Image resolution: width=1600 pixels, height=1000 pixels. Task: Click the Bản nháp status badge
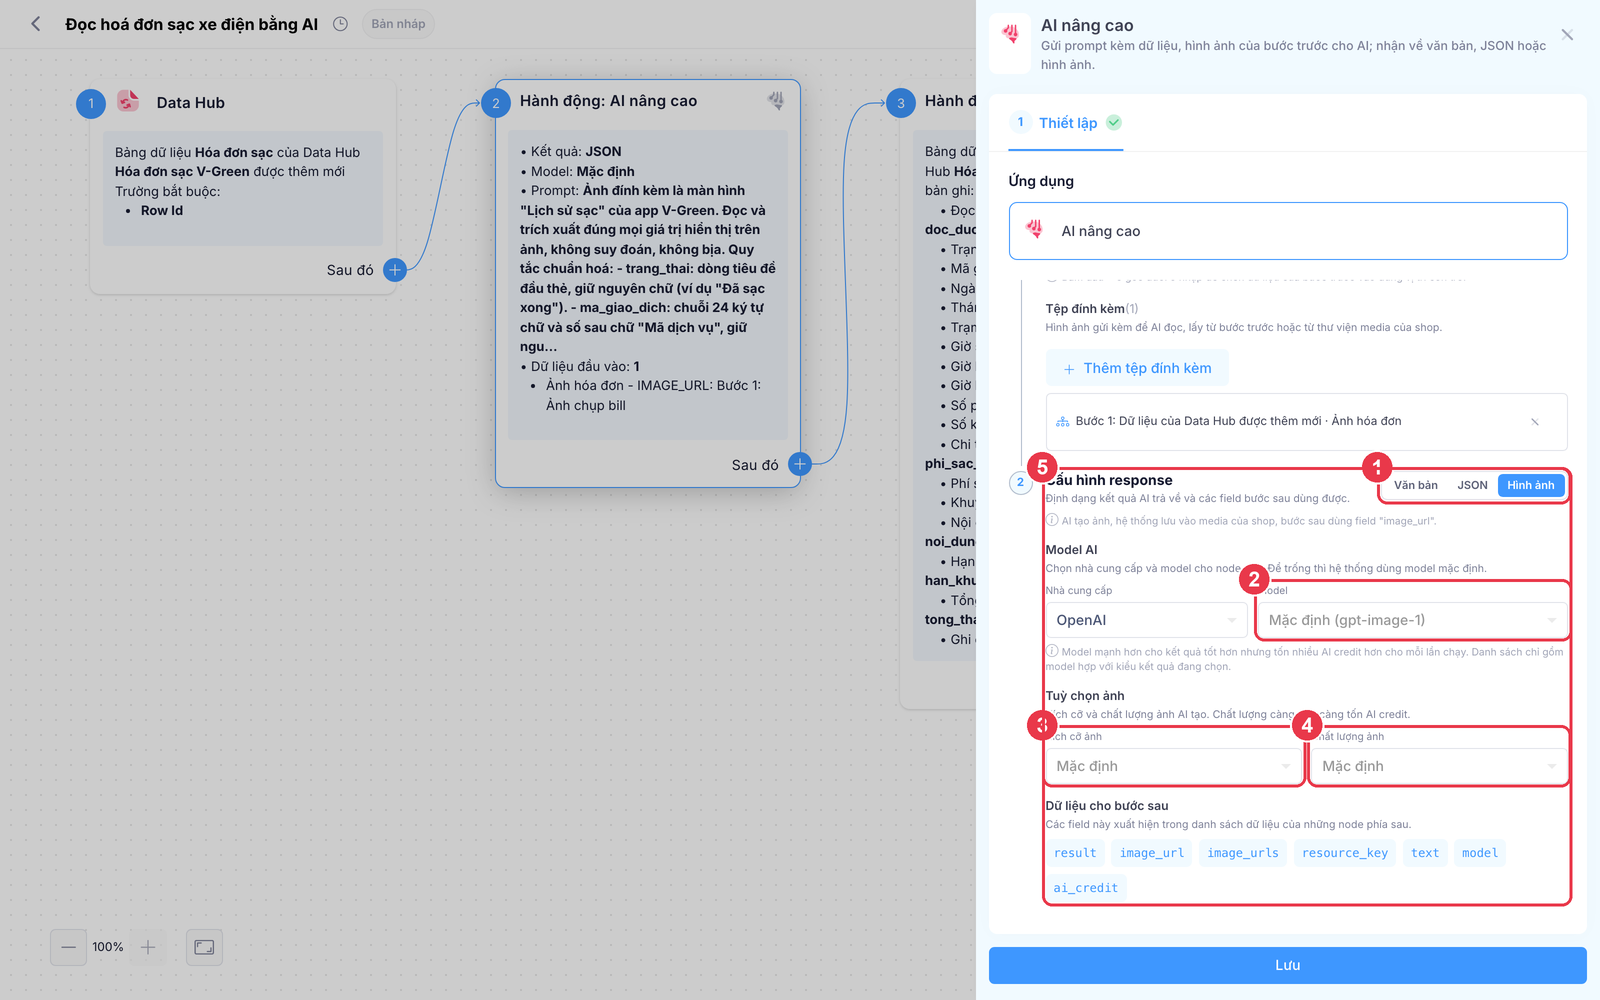click(398, 24)
